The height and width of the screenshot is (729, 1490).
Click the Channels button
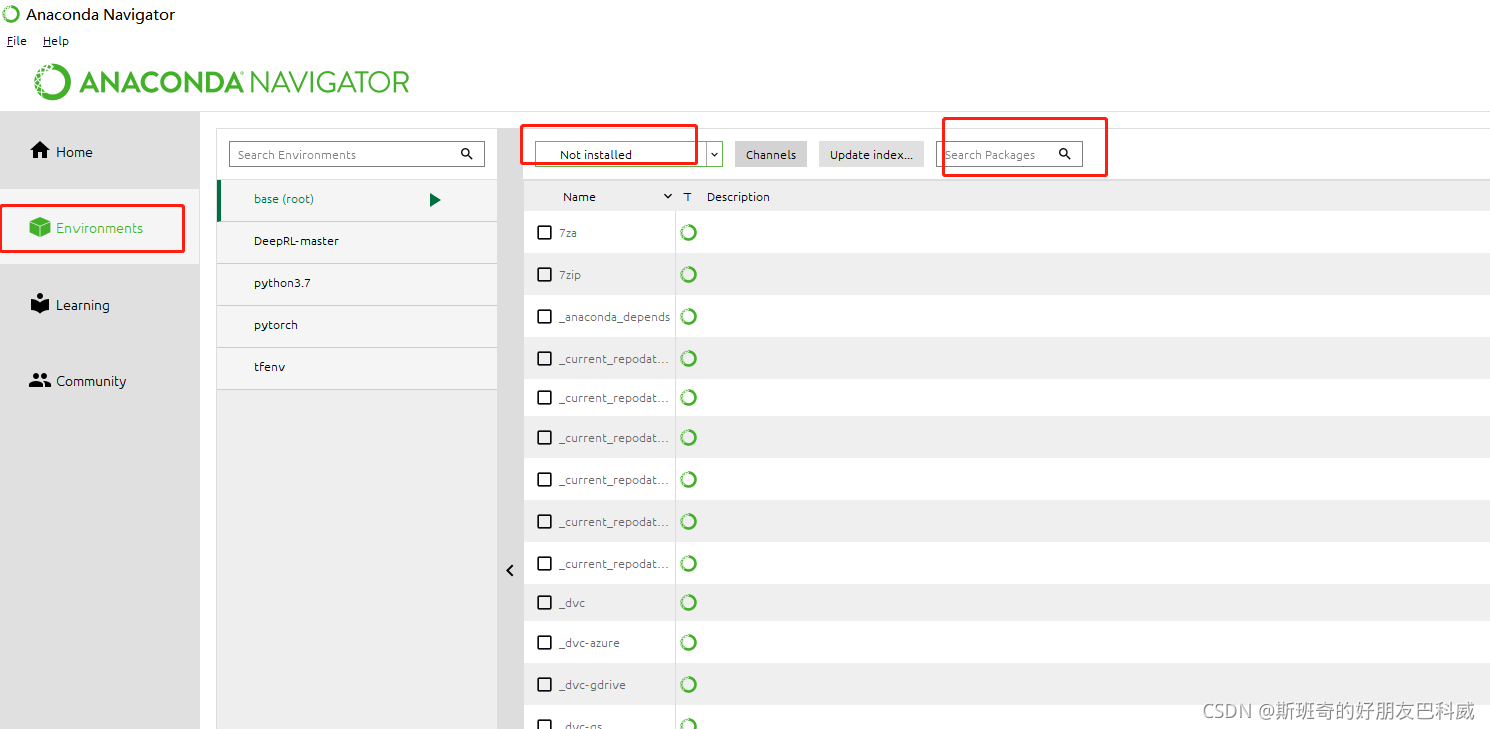[771, 154]
